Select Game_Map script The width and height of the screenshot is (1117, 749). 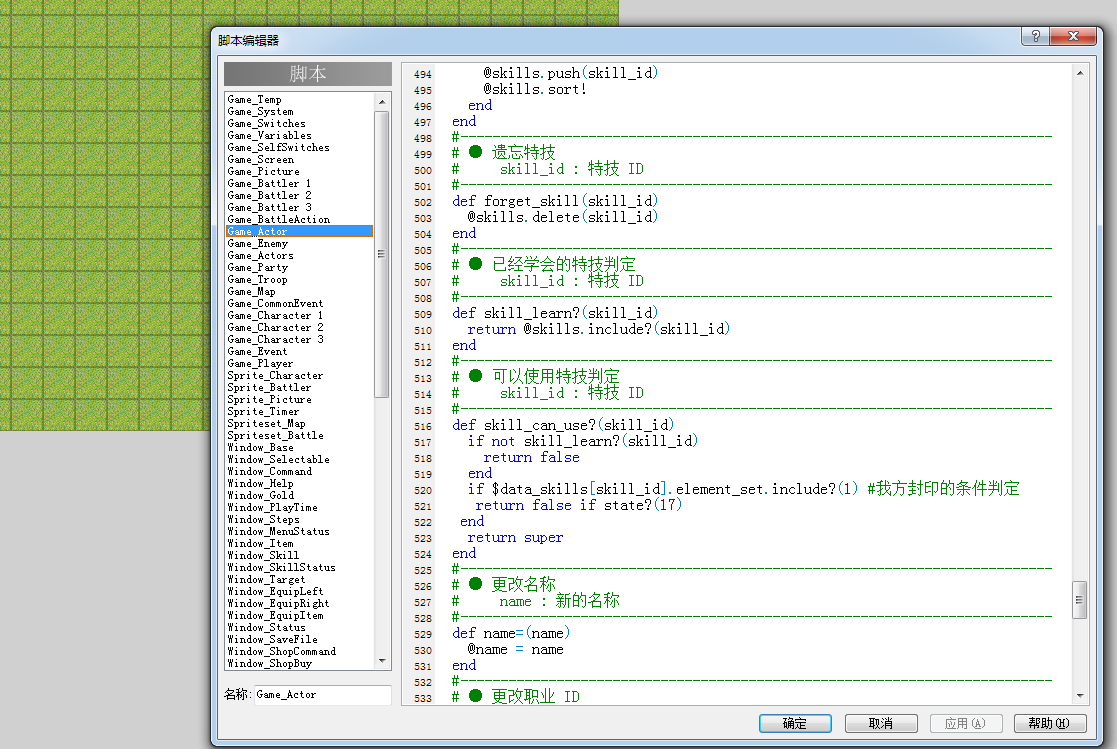click(x=299, y=291)
